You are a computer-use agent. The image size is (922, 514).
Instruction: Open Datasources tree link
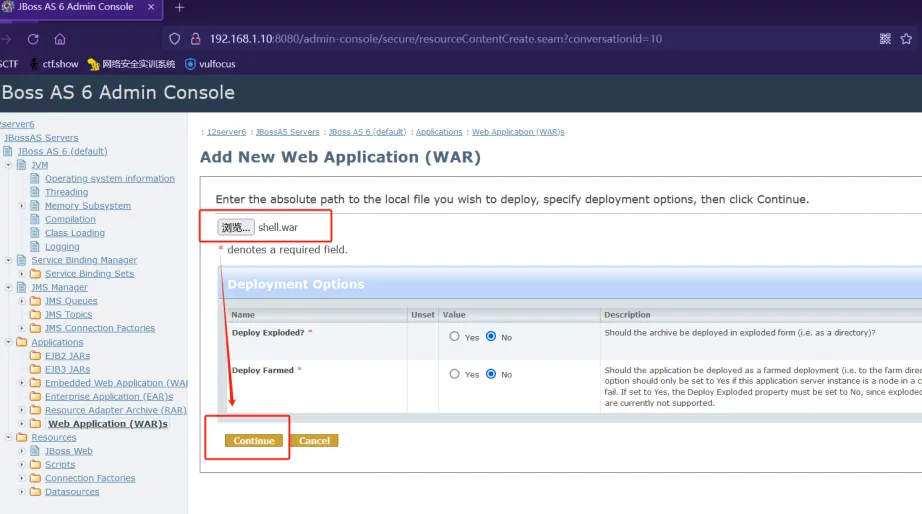coord(72,492)
